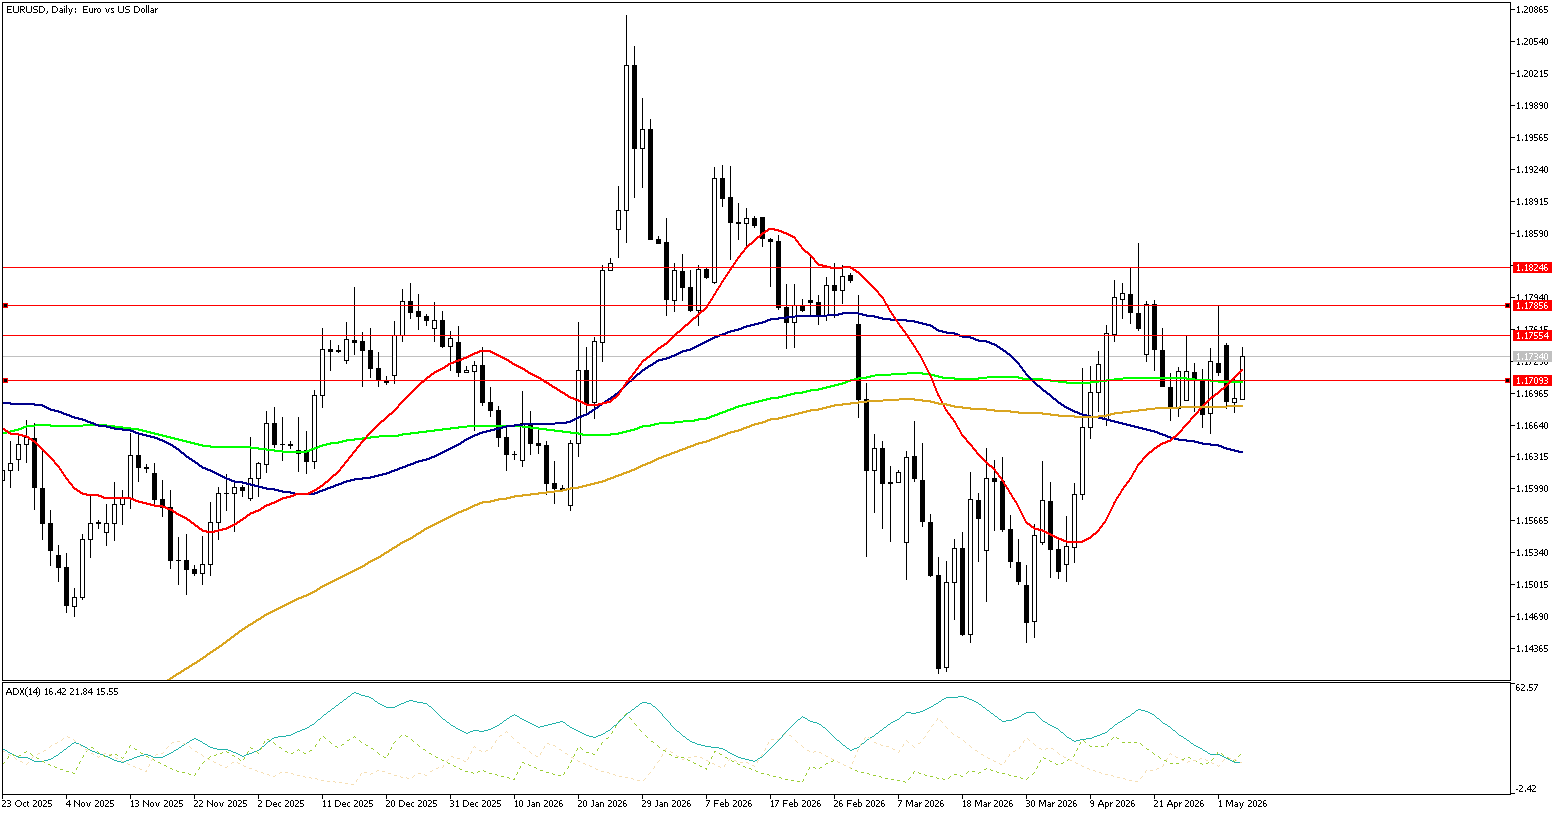Click the '17 Feb 2026' date label

(794, 803)
